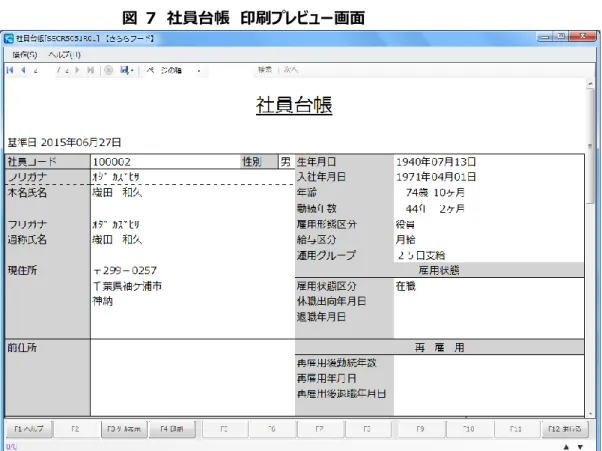The height and width of the screenshot is (451, 602).
Task: Click the 性別 label cell
Action: coord(259,162)
